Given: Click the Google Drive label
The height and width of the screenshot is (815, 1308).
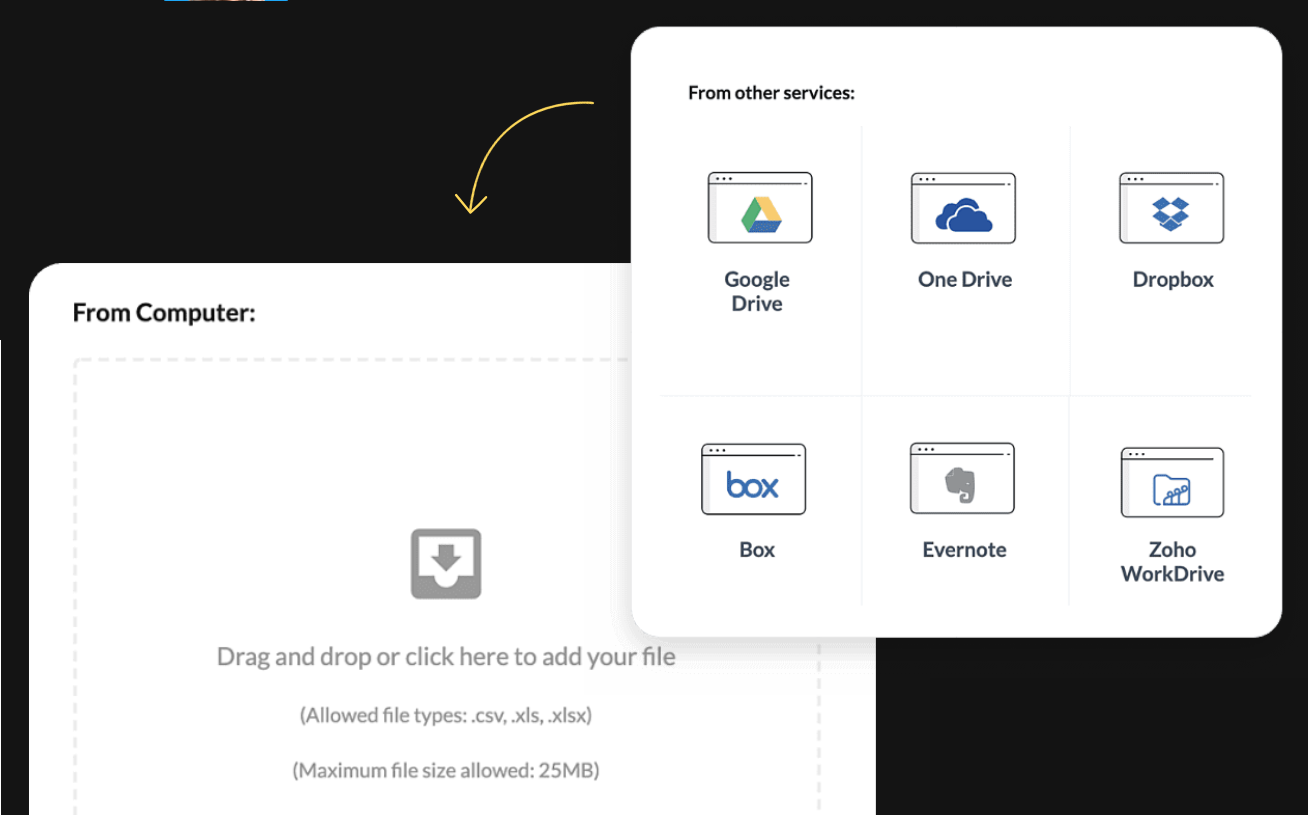Looking at the screenshot, I should 757,292.
